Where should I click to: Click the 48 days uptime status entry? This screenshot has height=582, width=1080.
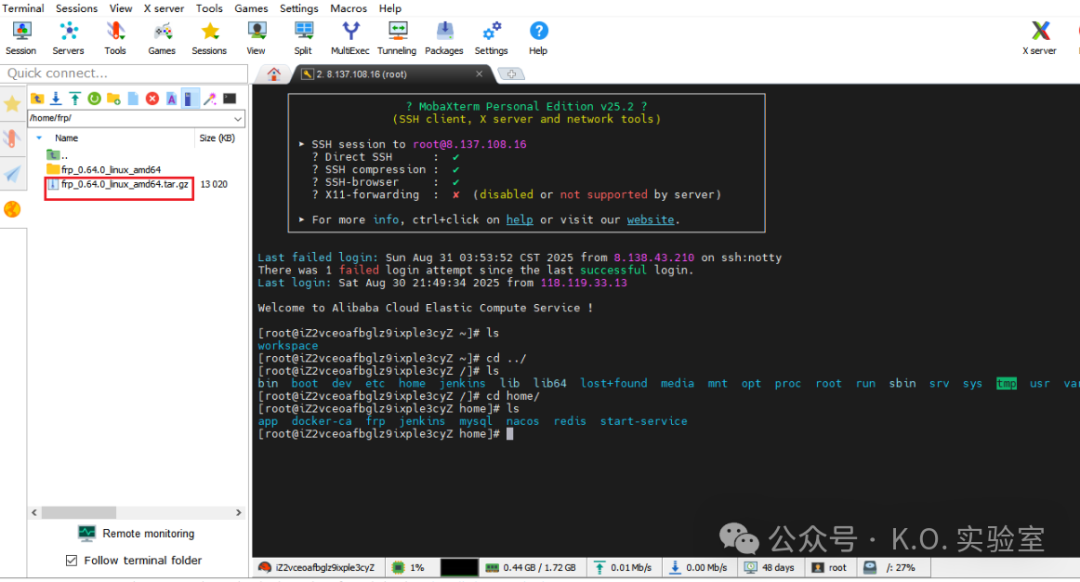click(769, 568)
